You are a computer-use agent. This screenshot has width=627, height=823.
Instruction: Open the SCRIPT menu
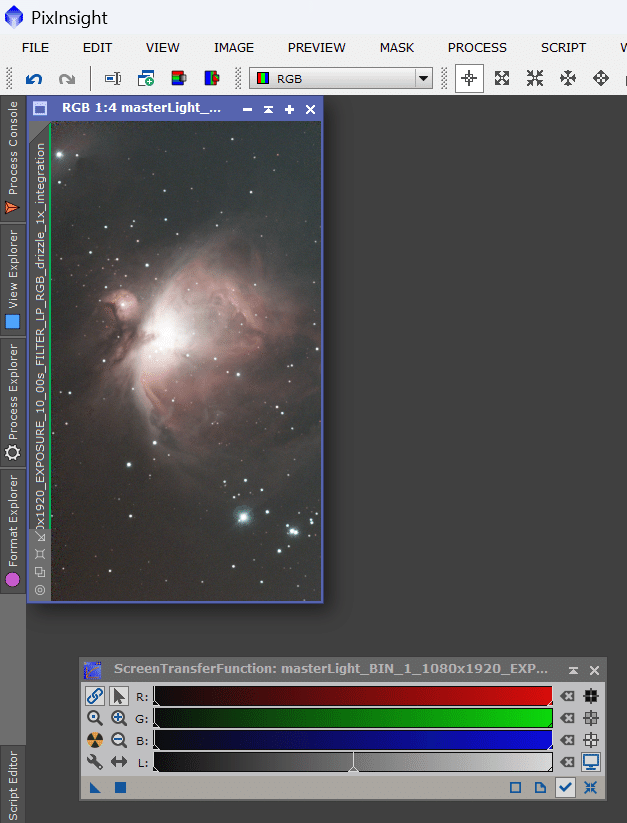coord(564,48)
